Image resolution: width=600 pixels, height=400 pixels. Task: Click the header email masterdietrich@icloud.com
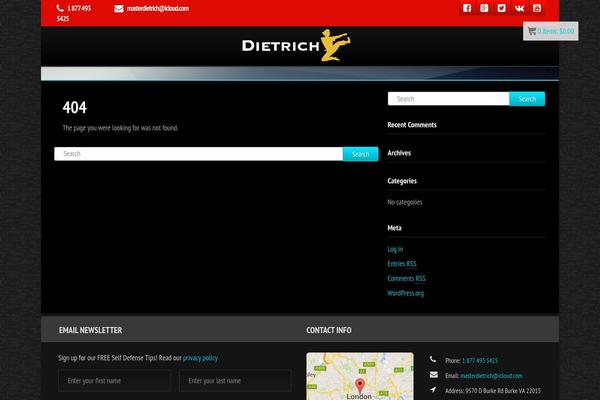tap(158, 8)
